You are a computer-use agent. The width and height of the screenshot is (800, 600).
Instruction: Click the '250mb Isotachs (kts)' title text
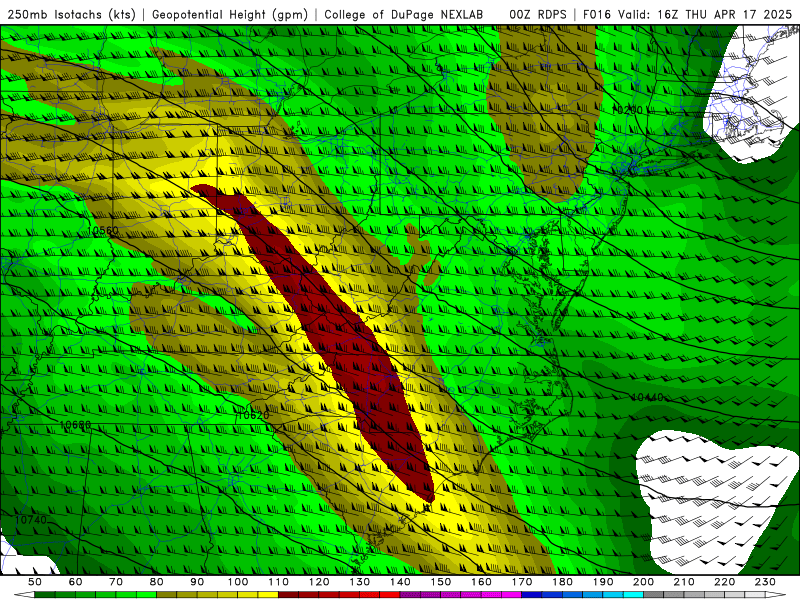[x=71, y=15]
